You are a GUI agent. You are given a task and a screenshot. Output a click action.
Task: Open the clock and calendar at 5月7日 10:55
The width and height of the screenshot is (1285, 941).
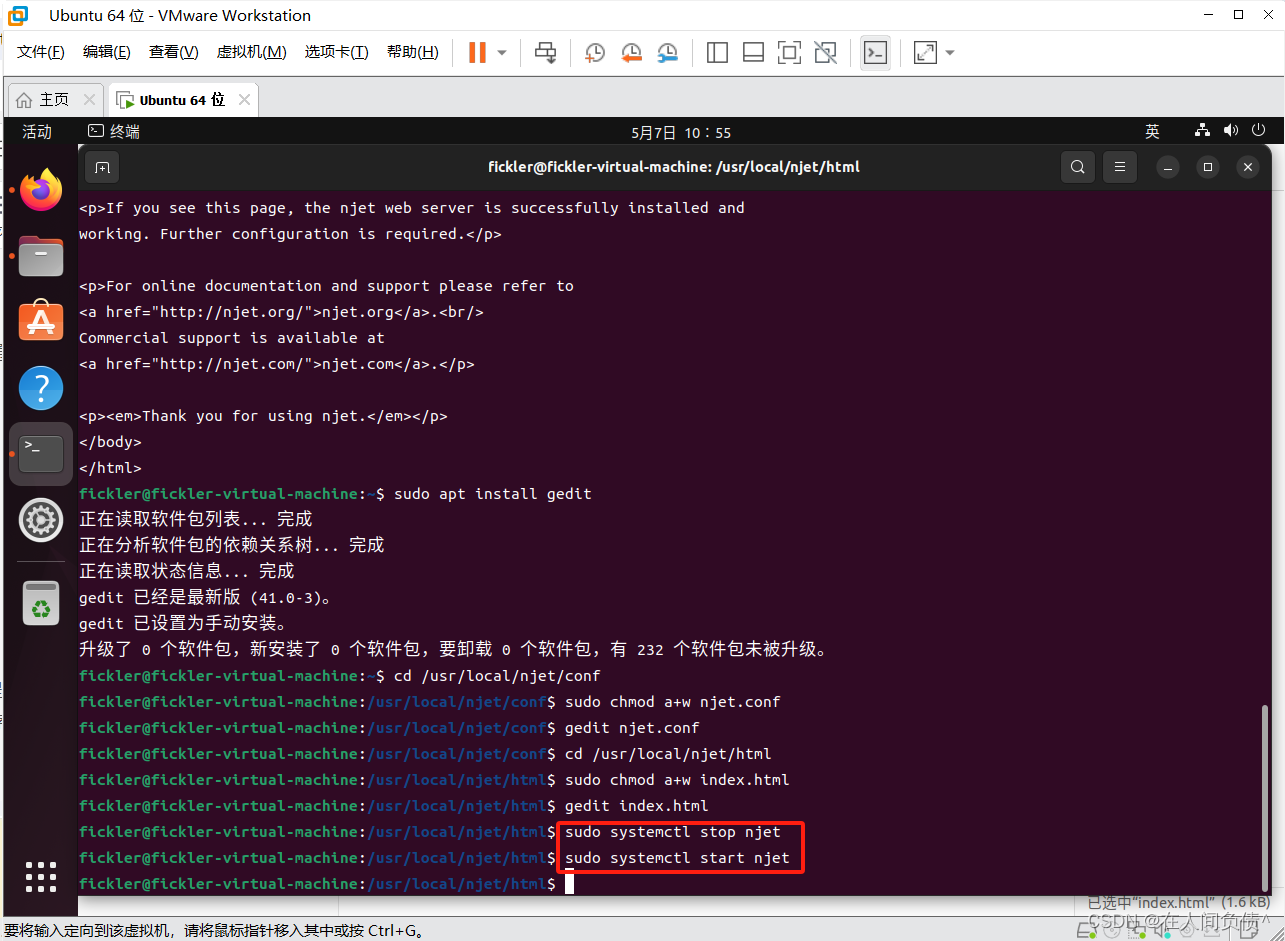point(681,132)
